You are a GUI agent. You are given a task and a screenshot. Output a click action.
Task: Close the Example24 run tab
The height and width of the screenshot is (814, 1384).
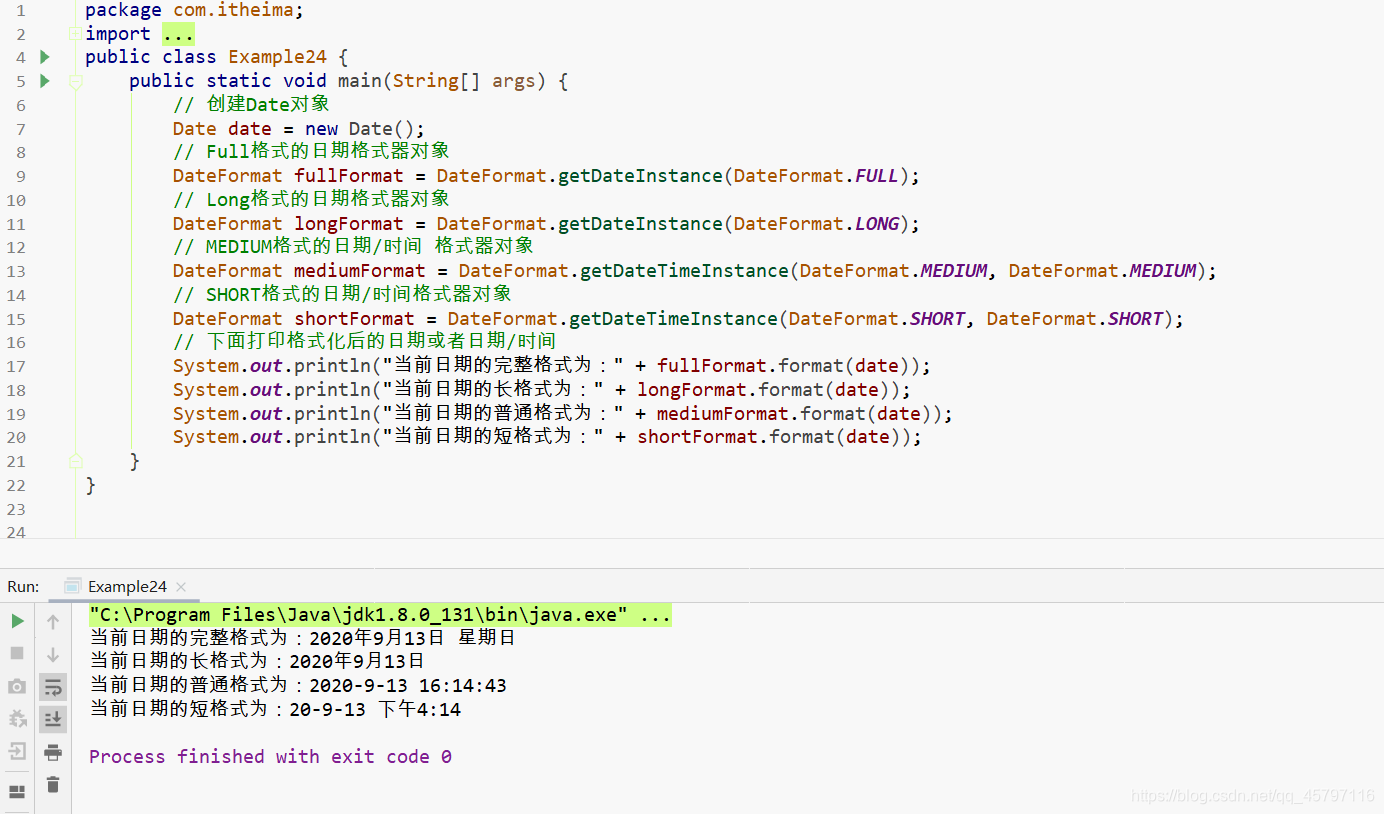(181, 587)
